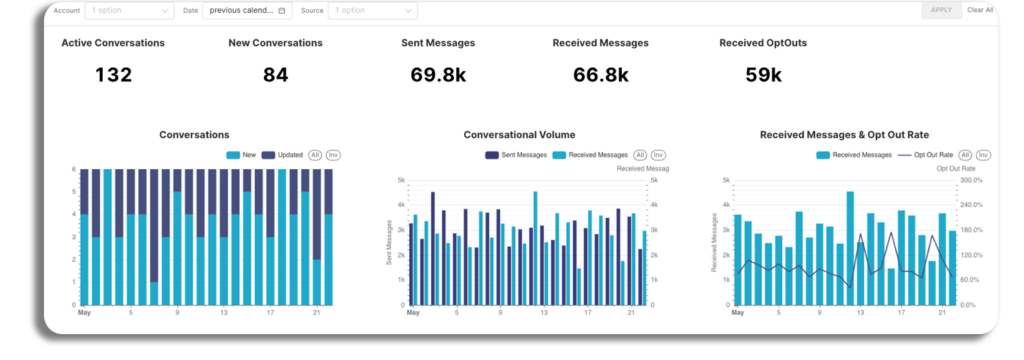Click All button in Opt Out Rate chart legend
This screenshot has height=360, width=1024.
click(965, 155)
